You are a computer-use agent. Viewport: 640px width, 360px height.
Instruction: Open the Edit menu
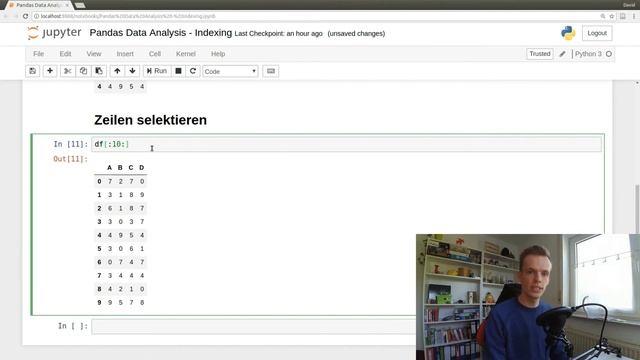tap(65, 54)
